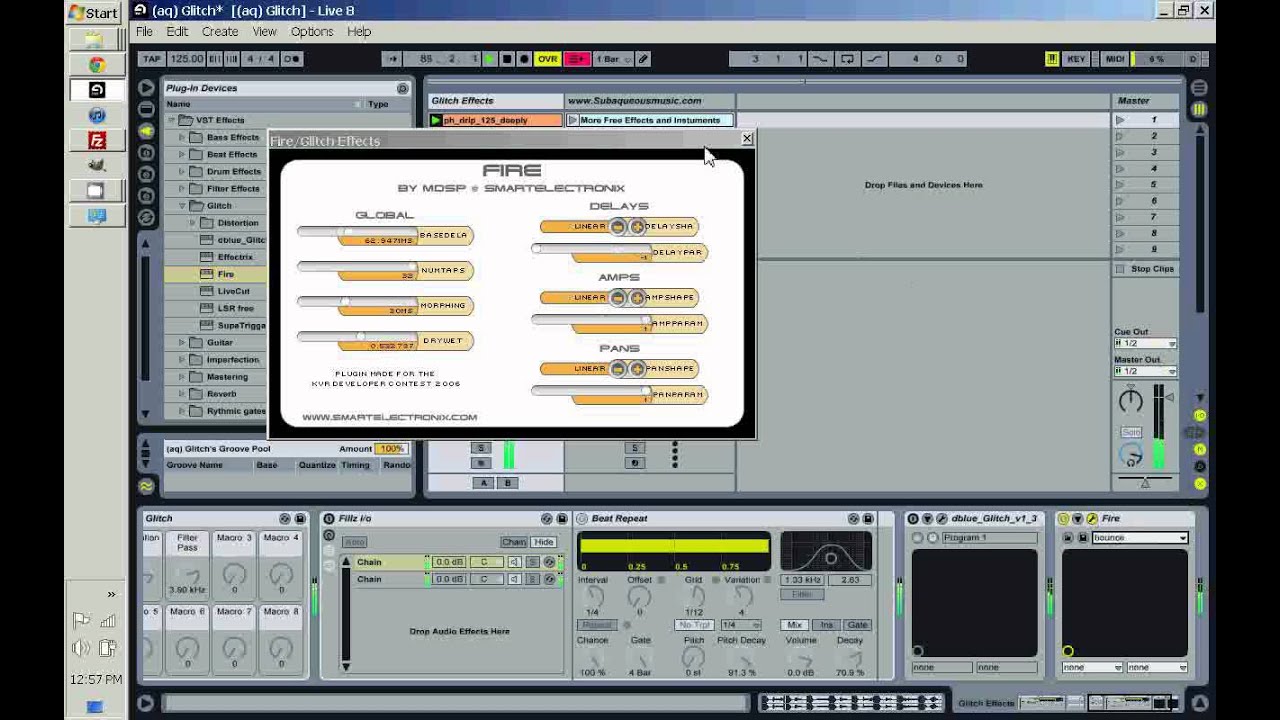
Task: Click the Groove Pool Amount 100% field
Action: [391, 449]
